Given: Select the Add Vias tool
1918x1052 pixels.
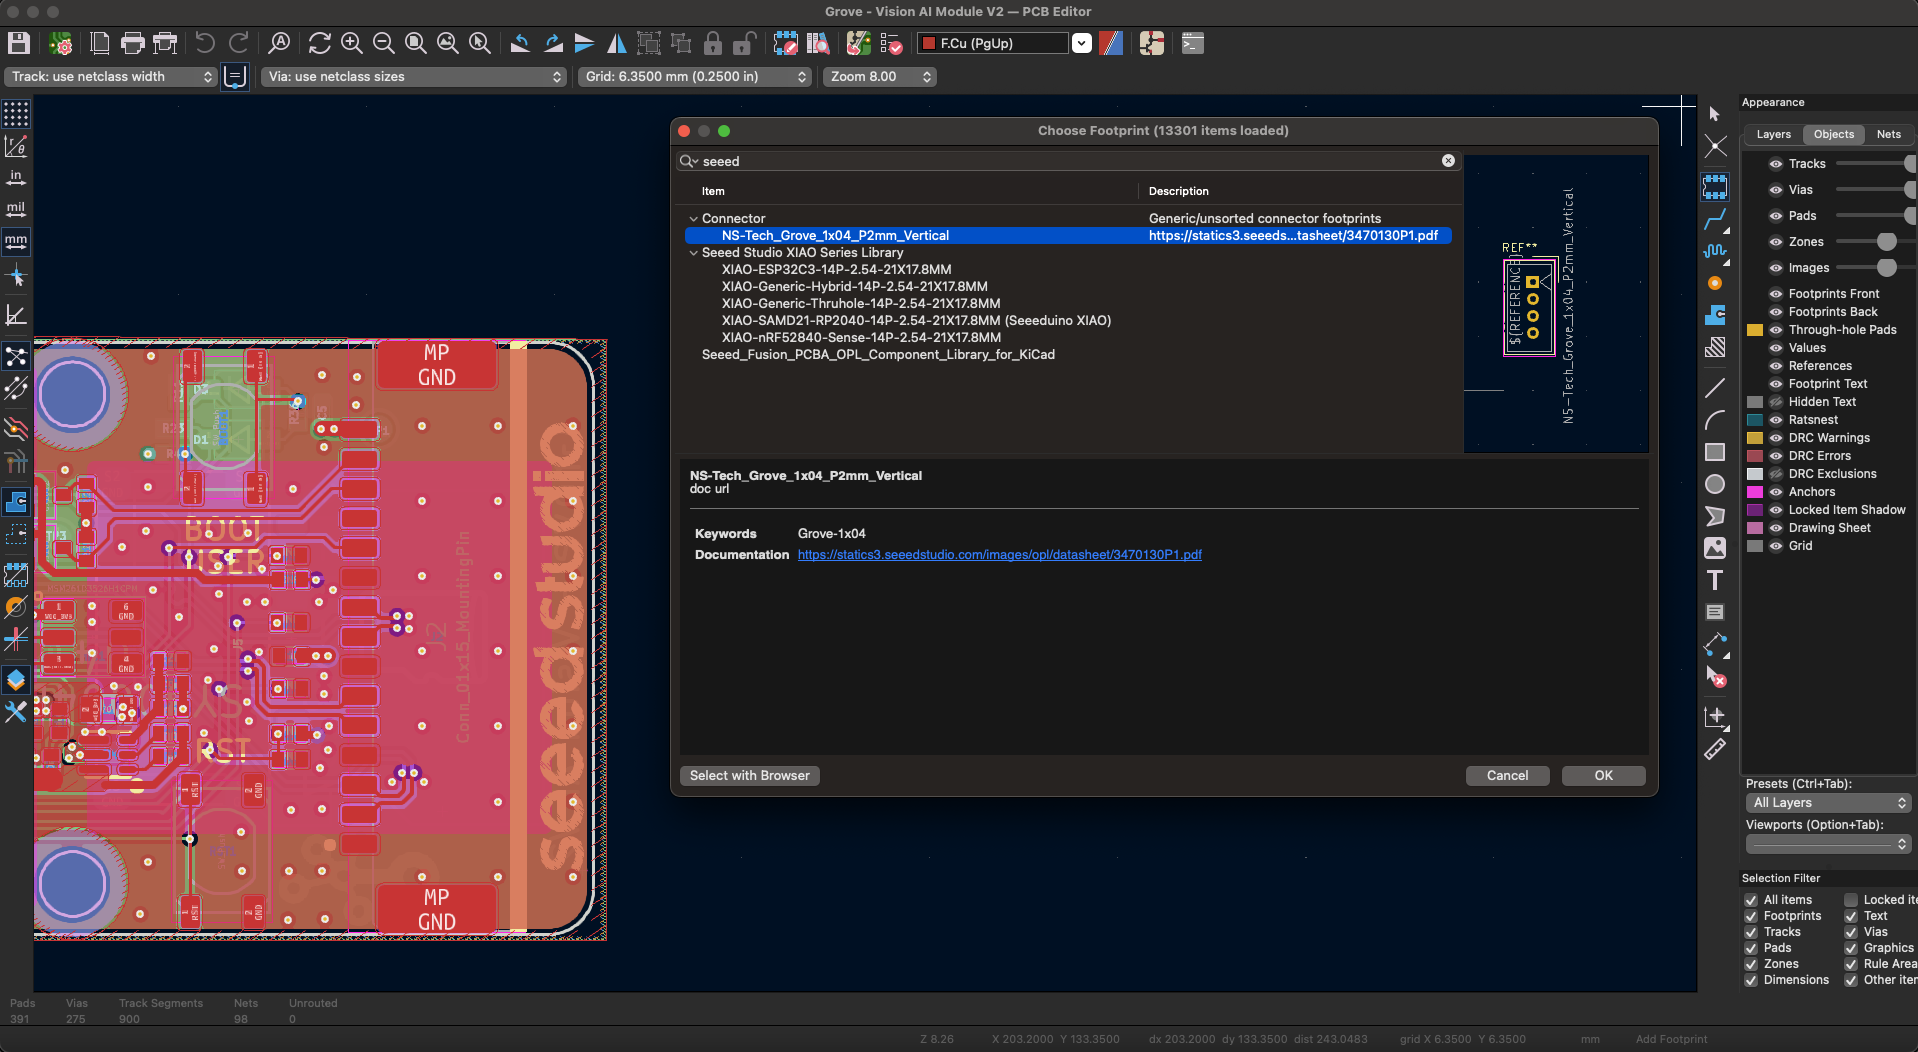Looking at the screenshot, I should [x=1715, y=283].
